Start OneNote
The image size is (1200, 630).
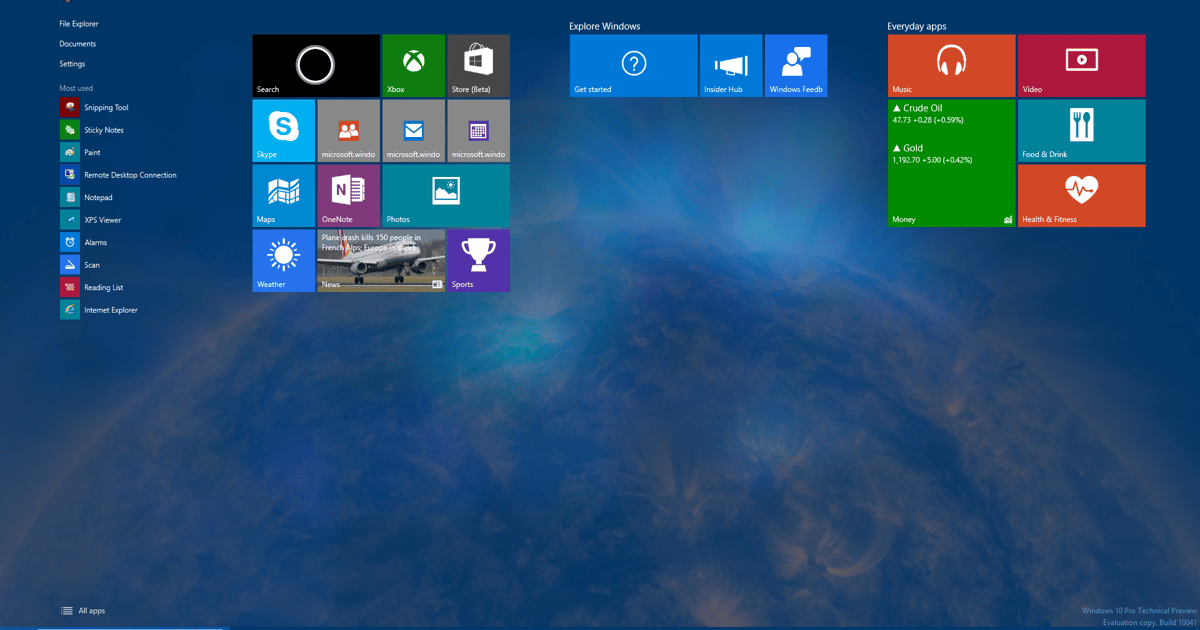pyautogui.click(x=348, y=195)
